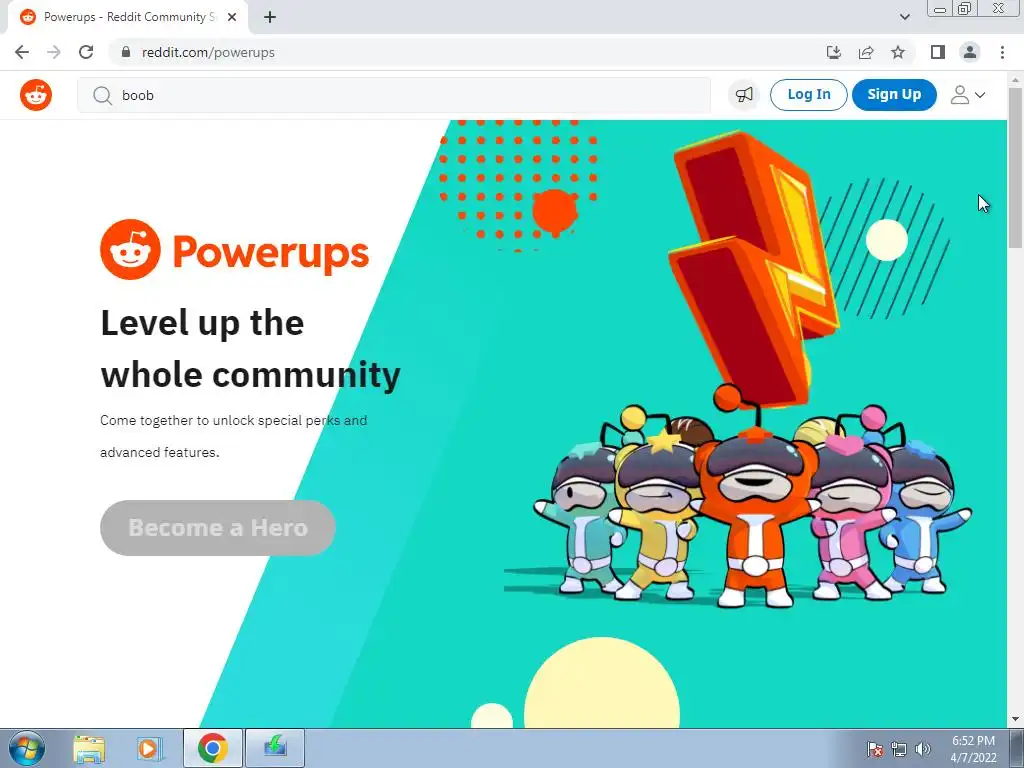Click the install app icon in address bar

click(x=833, y=52)
